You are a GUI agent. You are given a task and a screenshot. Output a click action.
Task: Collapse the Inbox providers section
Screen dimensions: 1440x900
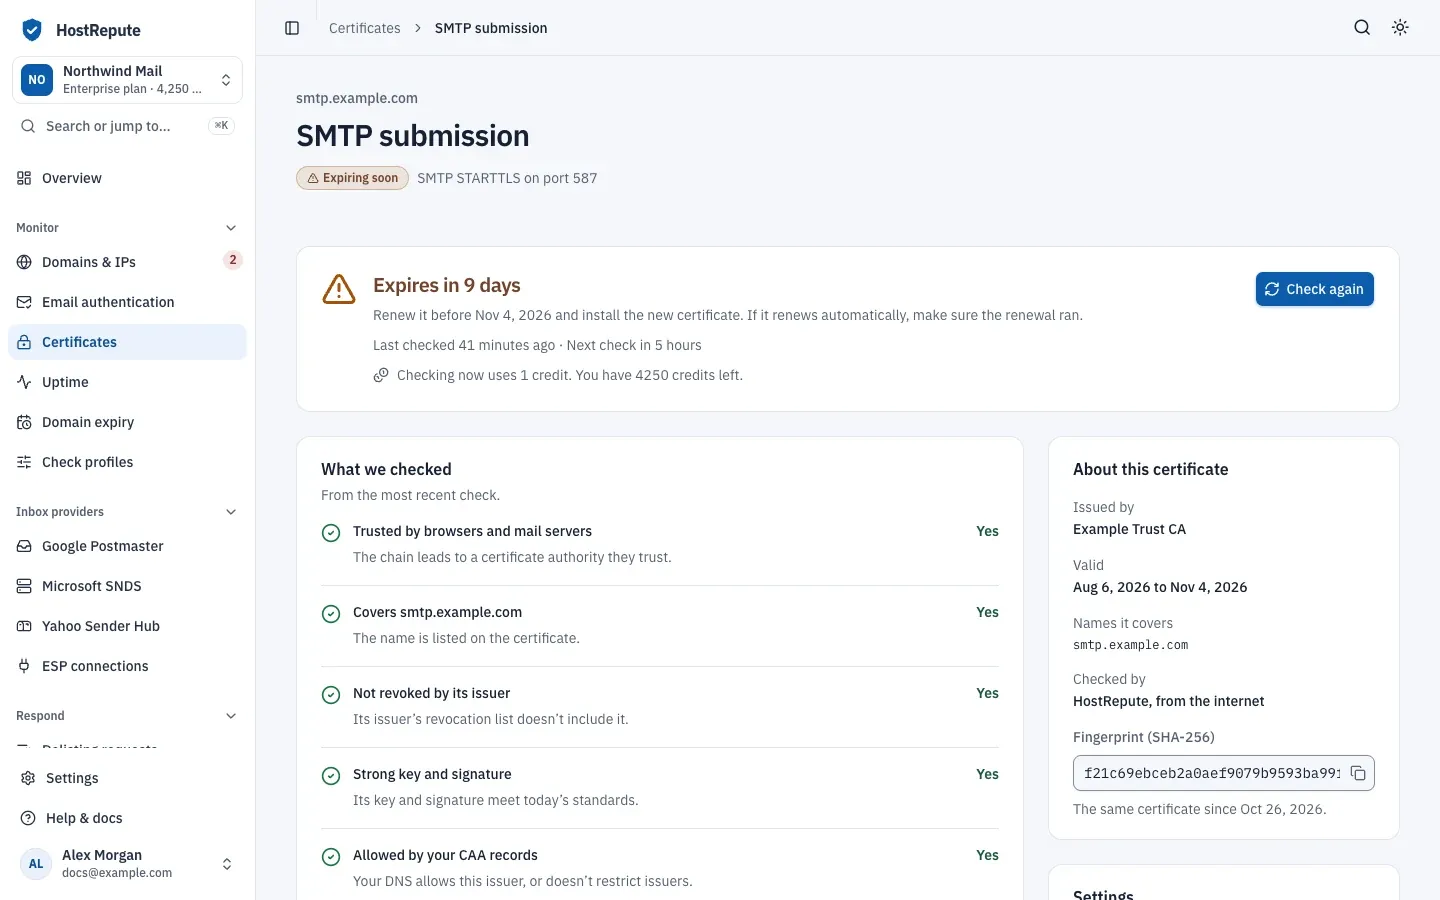(231, 512)
